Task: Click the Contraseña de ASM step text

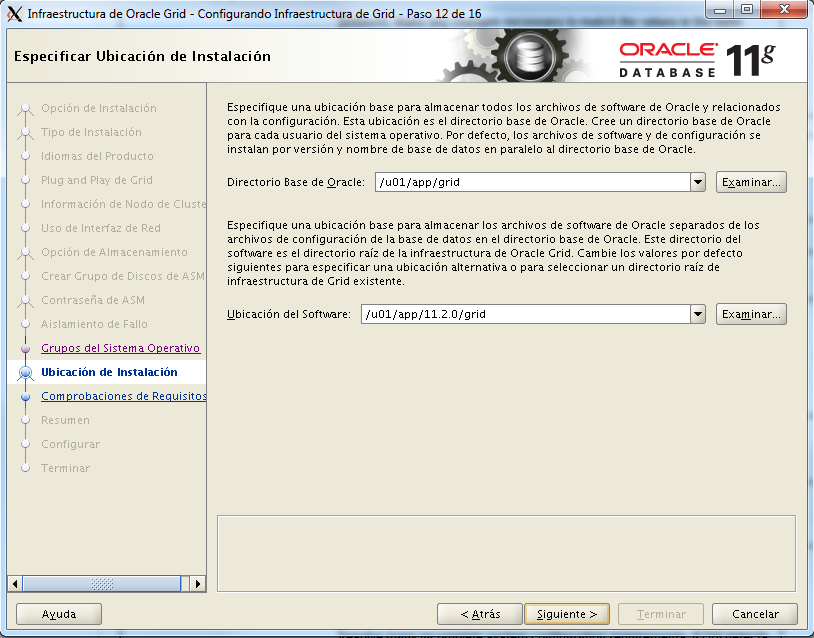Action: point(93,300)
